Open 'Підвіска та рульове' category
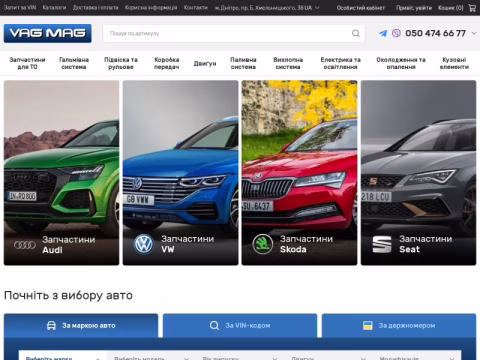The image size is (480, 360). point(121,63)
